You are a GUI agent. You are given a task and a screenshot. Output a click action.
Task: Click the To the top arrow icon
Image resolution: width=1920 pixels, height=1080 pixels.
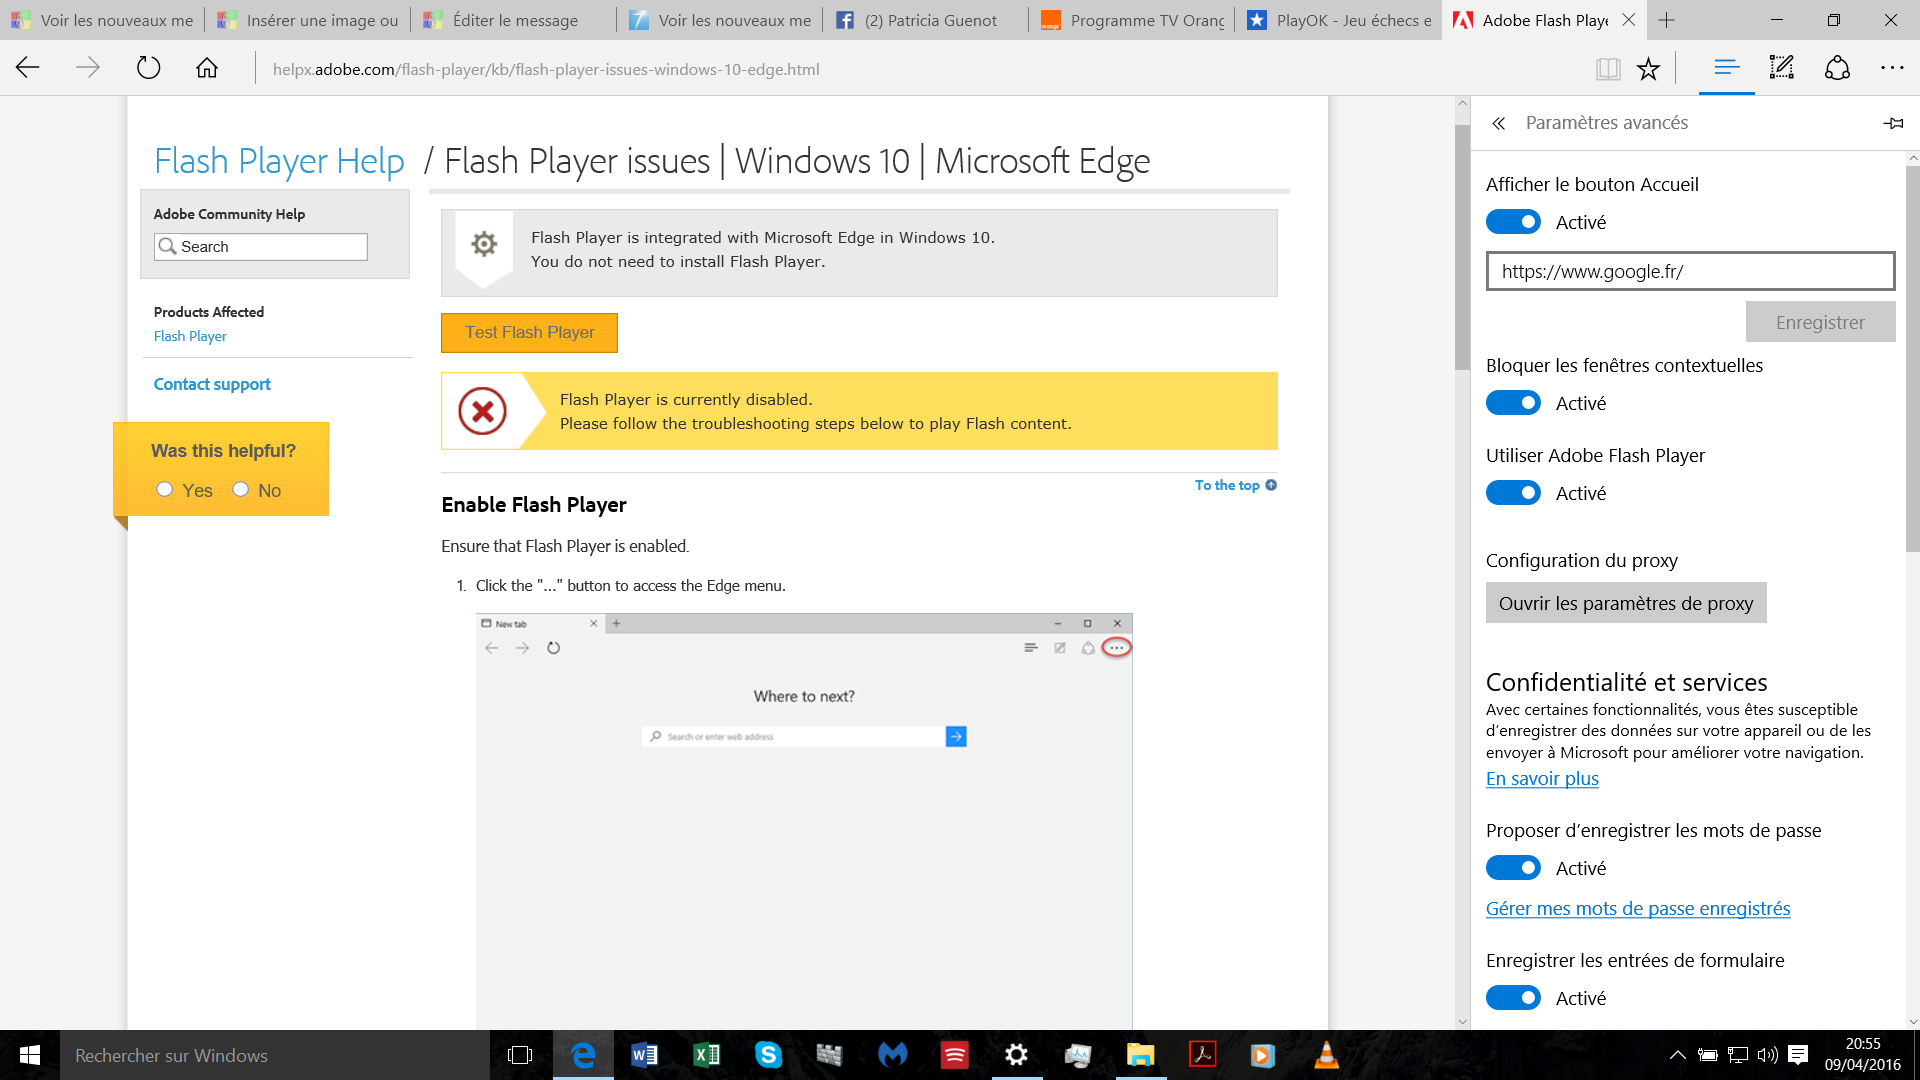(1271, 485)
